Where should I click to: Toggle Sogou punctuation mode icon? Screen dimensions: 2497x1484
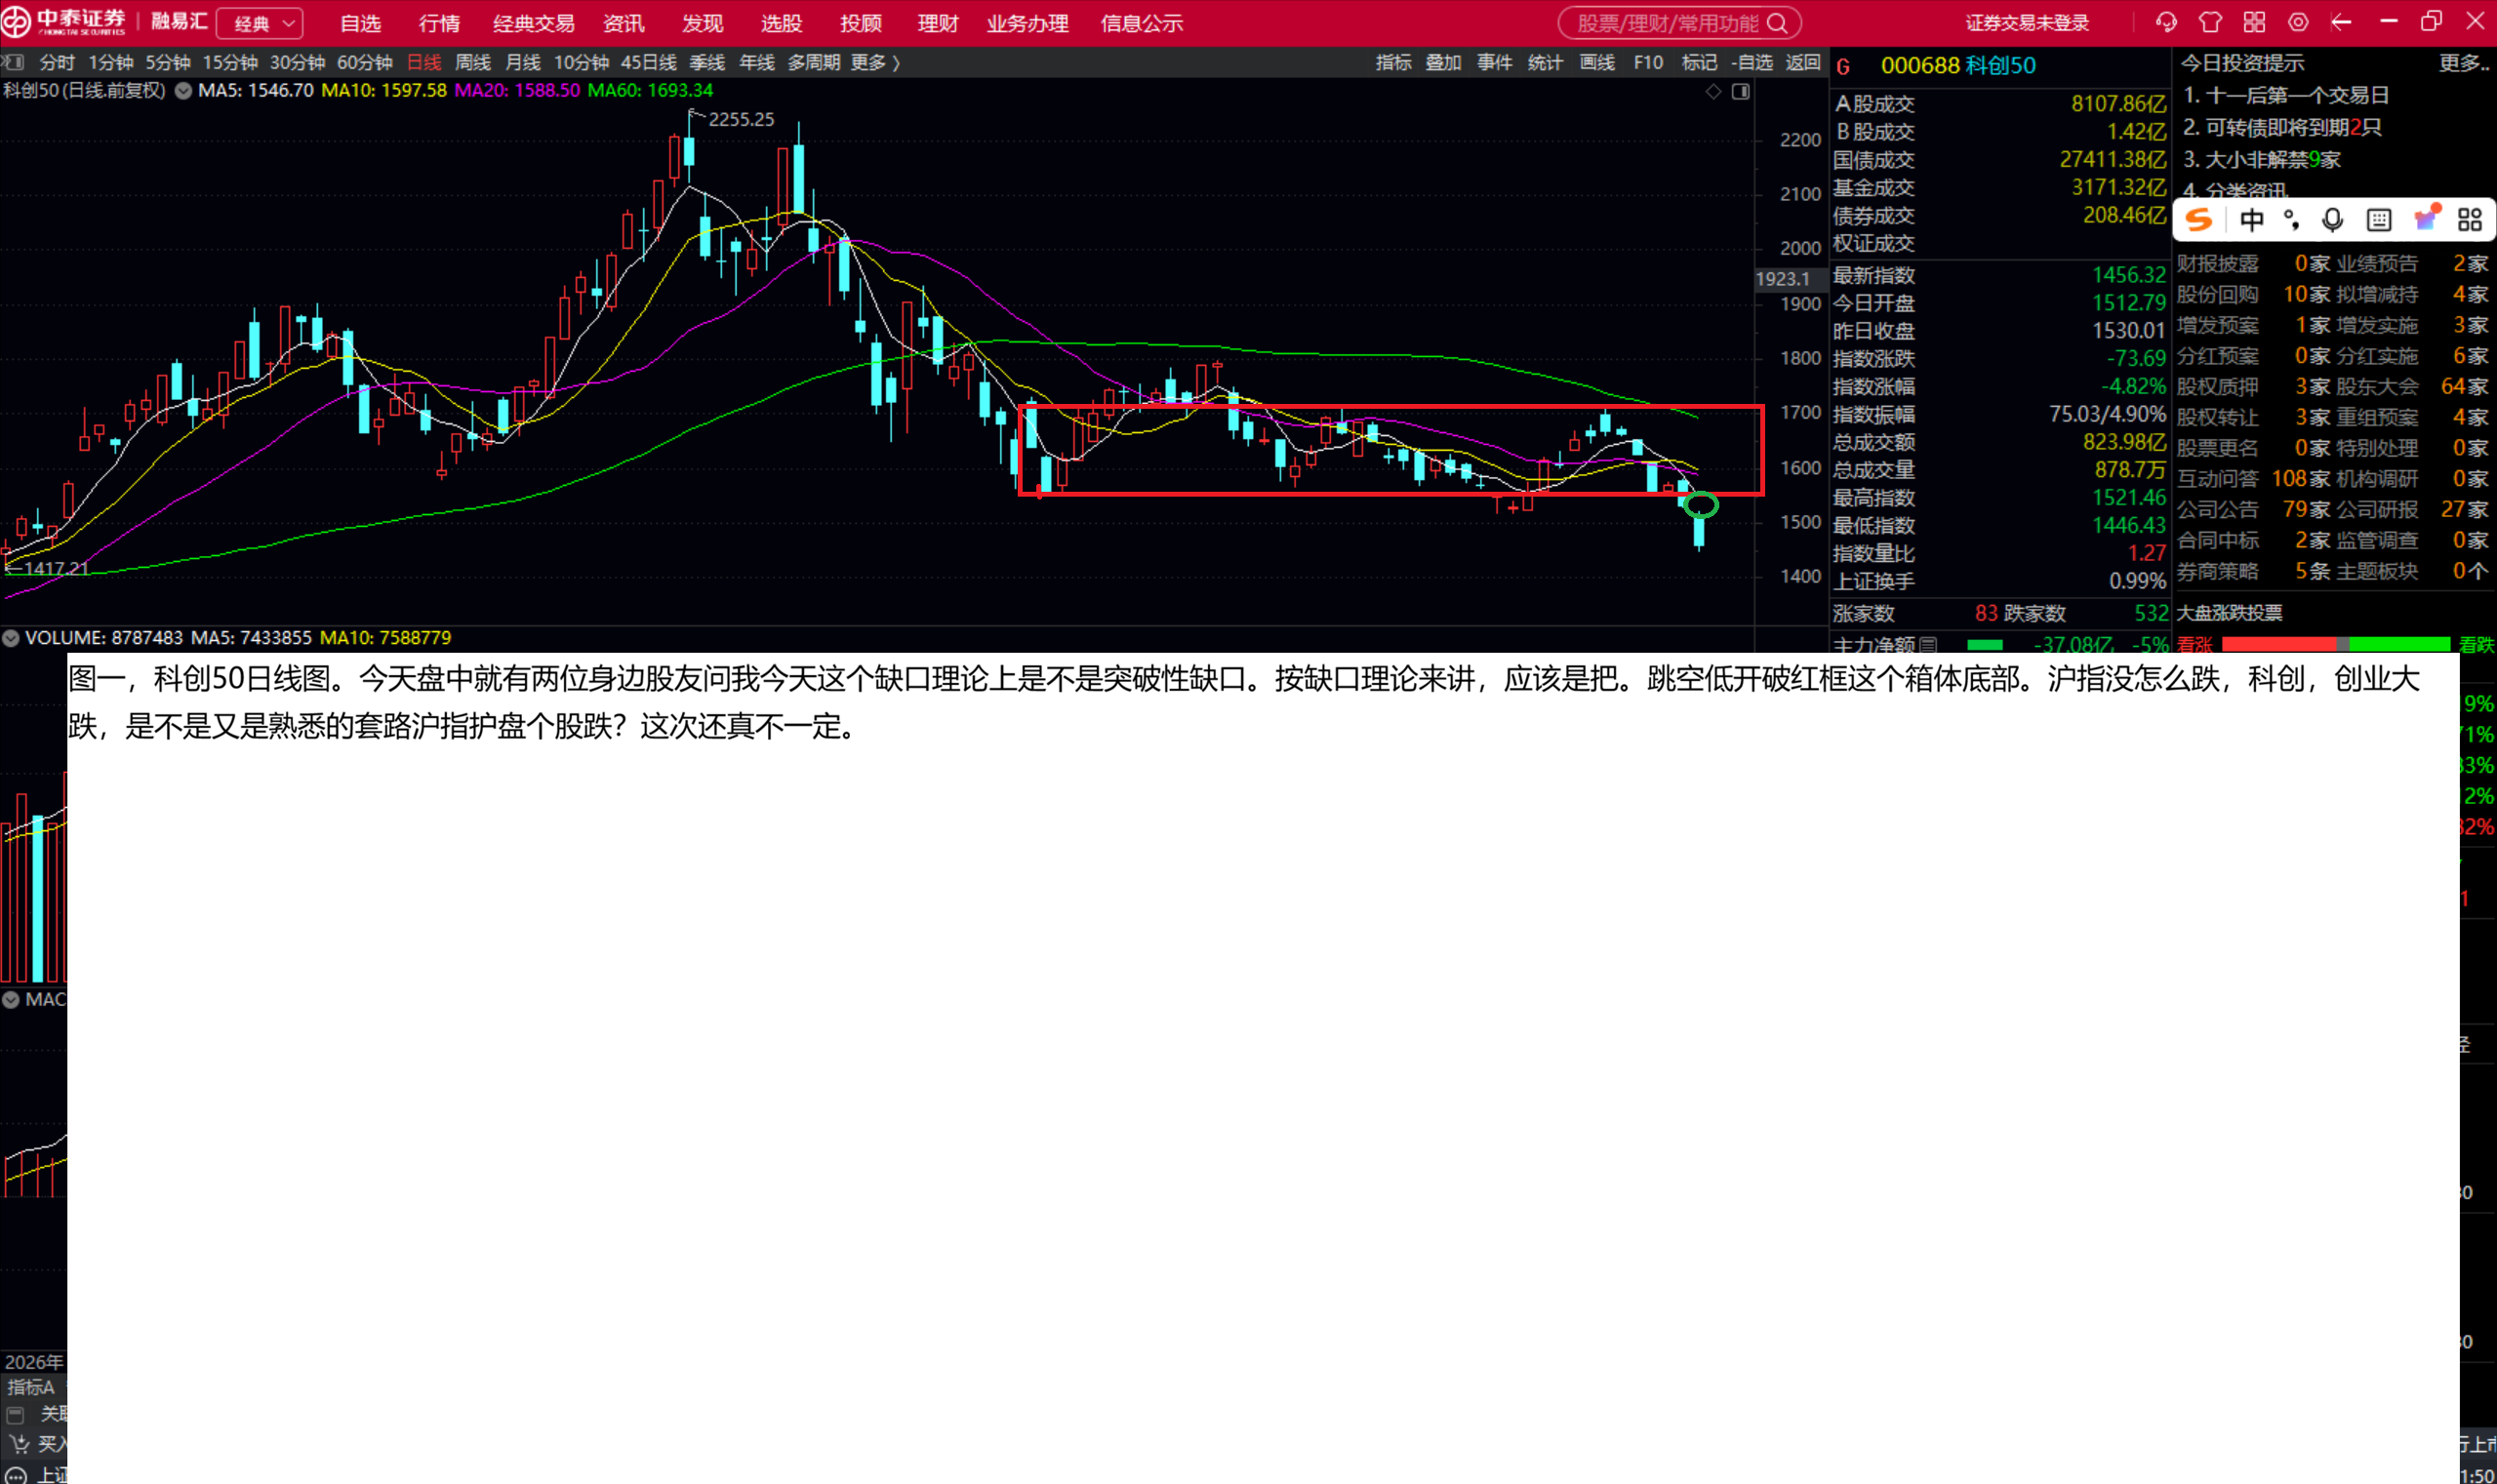[2291, 220]
